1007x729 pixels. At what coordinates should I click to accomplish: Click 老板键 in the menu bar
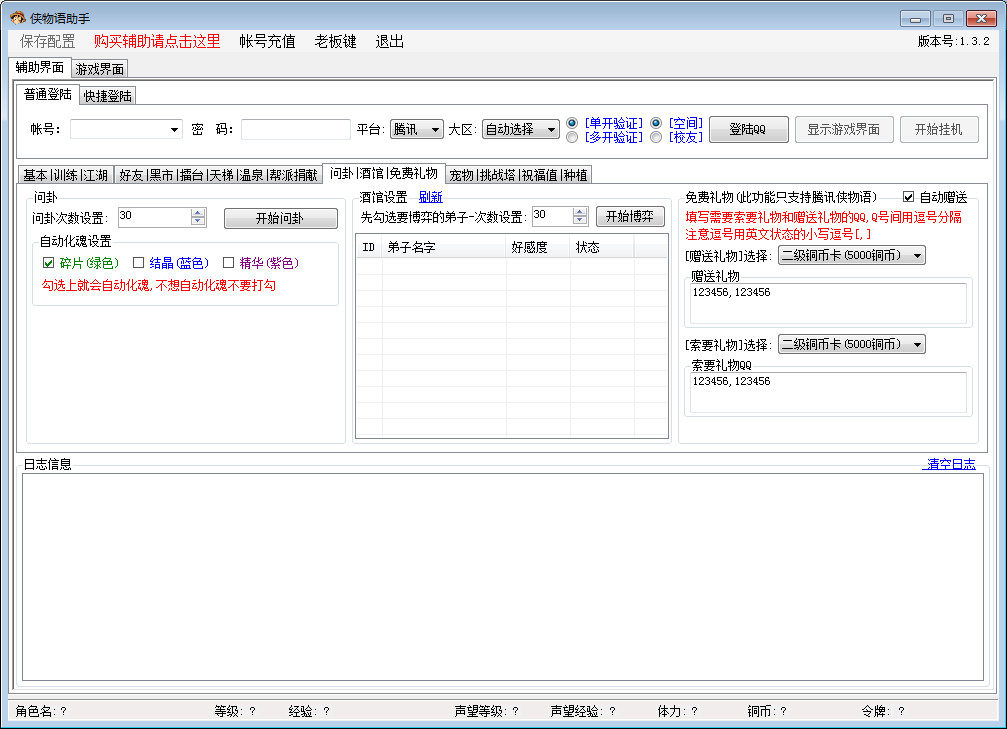click(x=335, y=42)
